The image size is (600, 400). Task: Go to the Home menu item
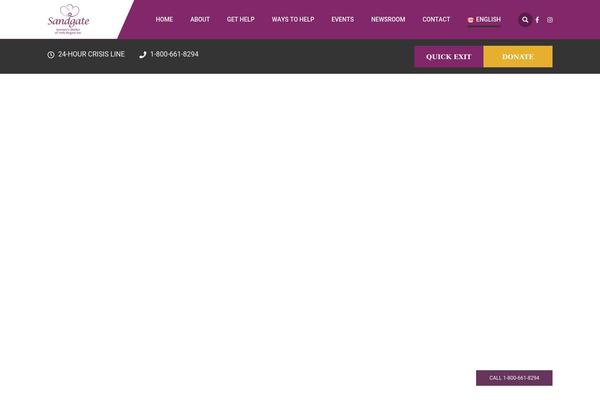pos(164,20)
